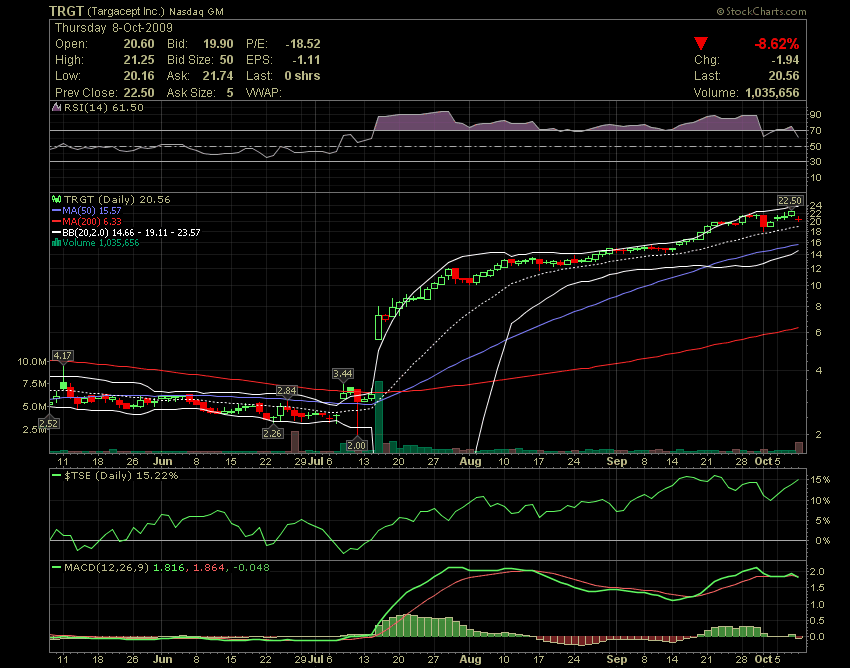This screenshot has width=850, height=668.
Task: Click the 2.5M volume axis label
Action: [34, 429]
